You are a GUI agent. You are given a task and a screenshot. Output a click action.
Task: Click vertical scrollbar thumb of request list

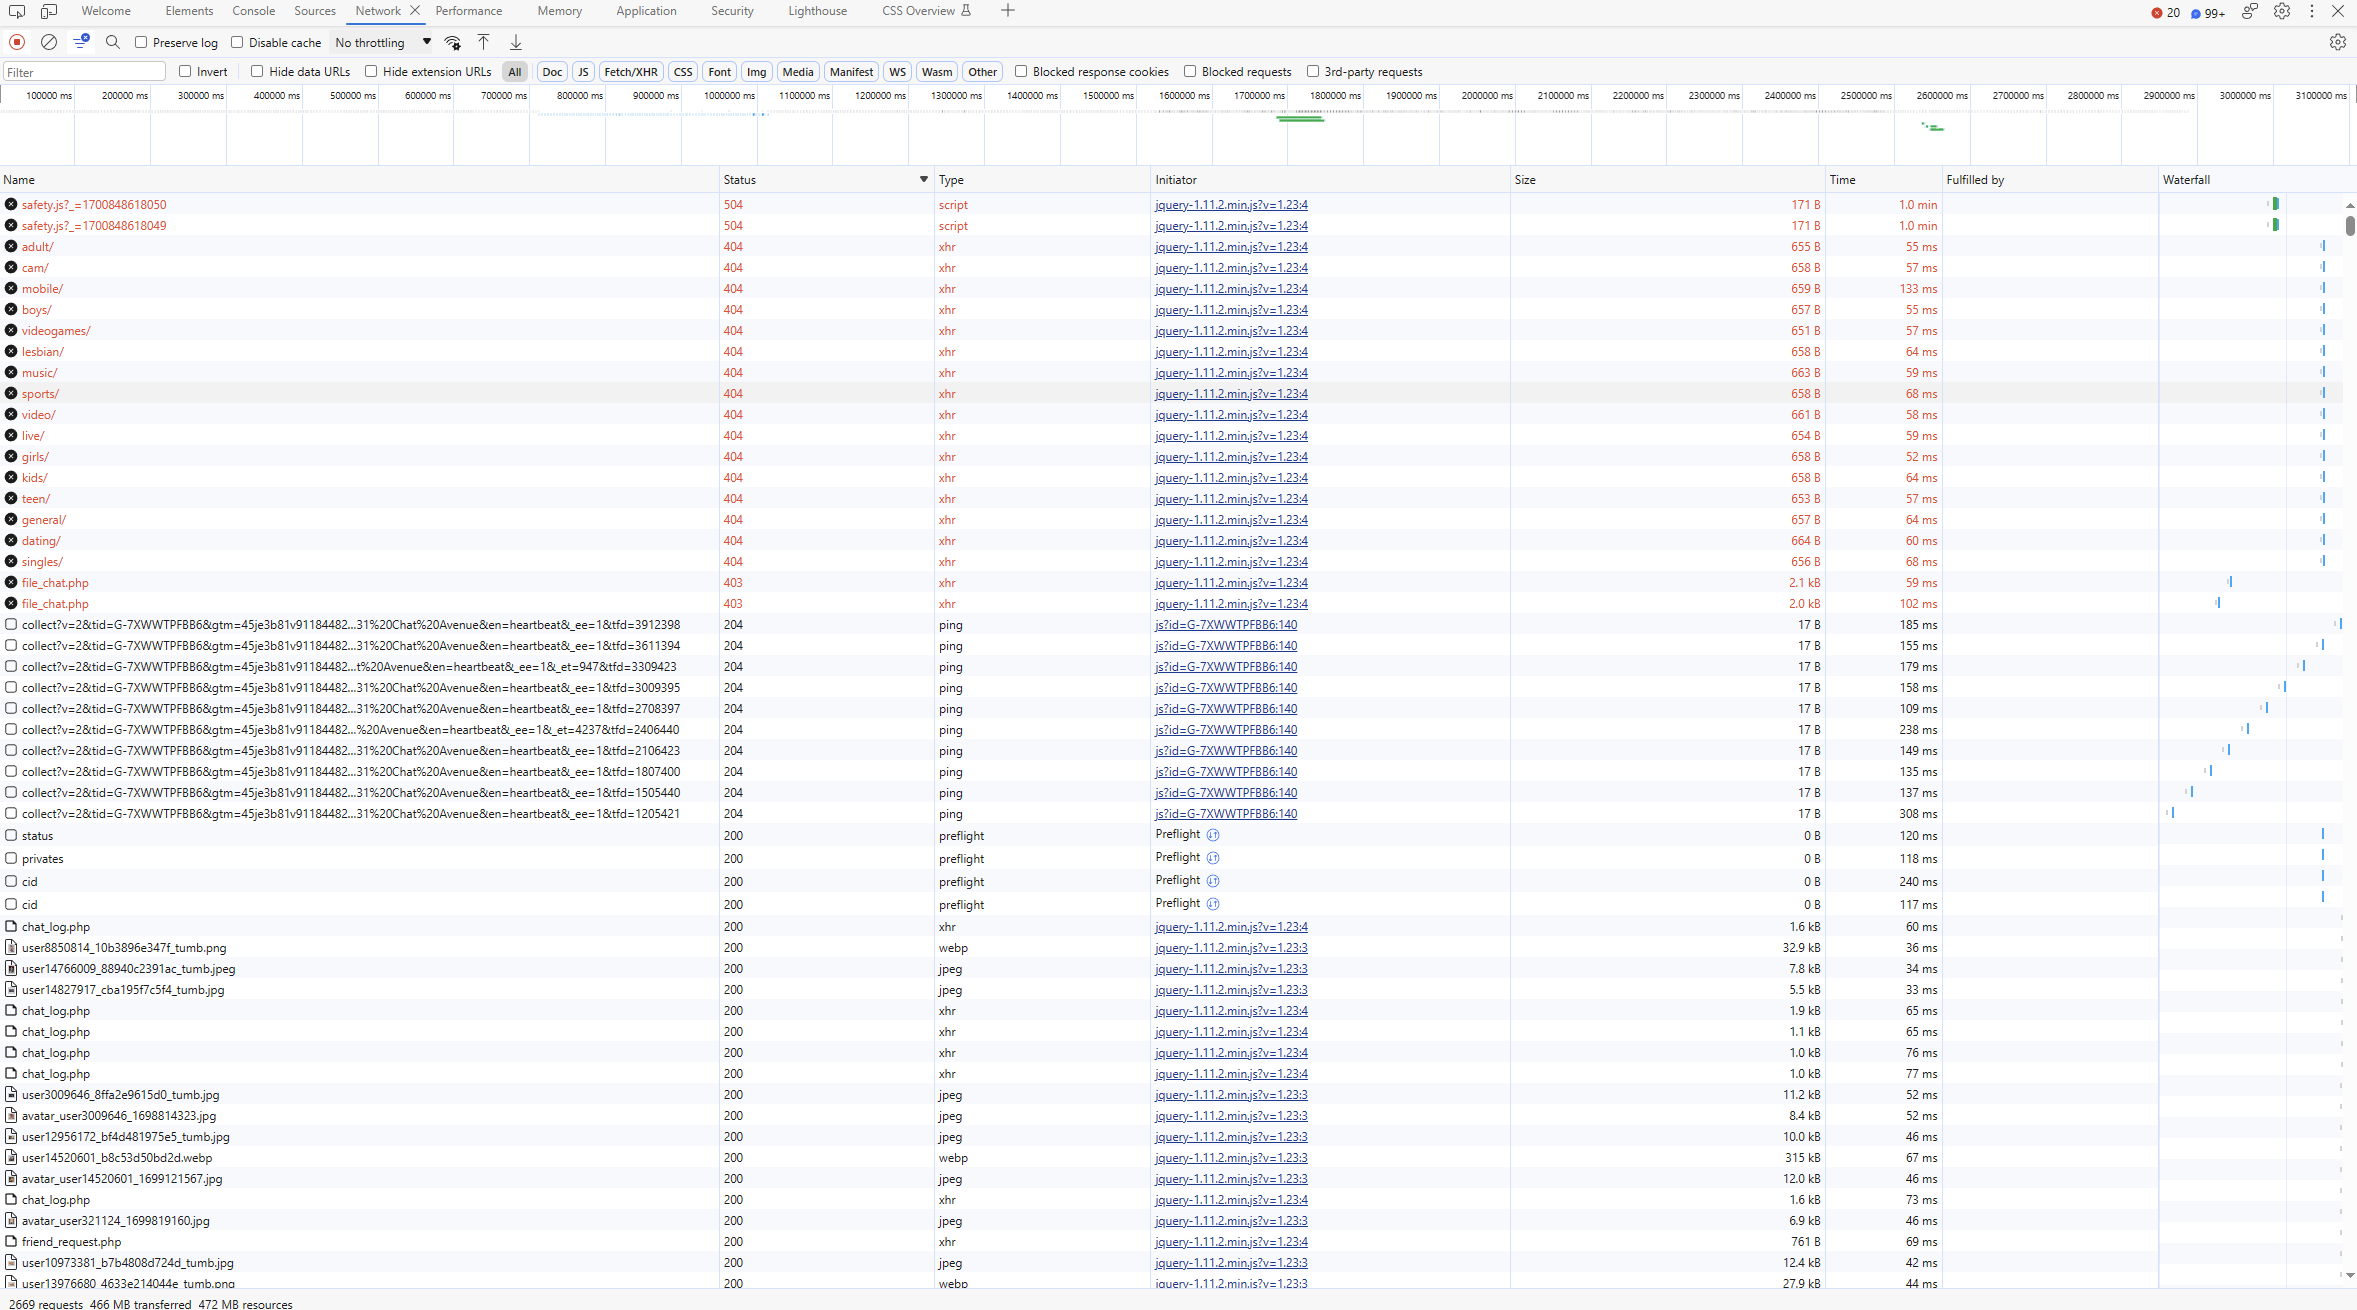point(2350,224)
